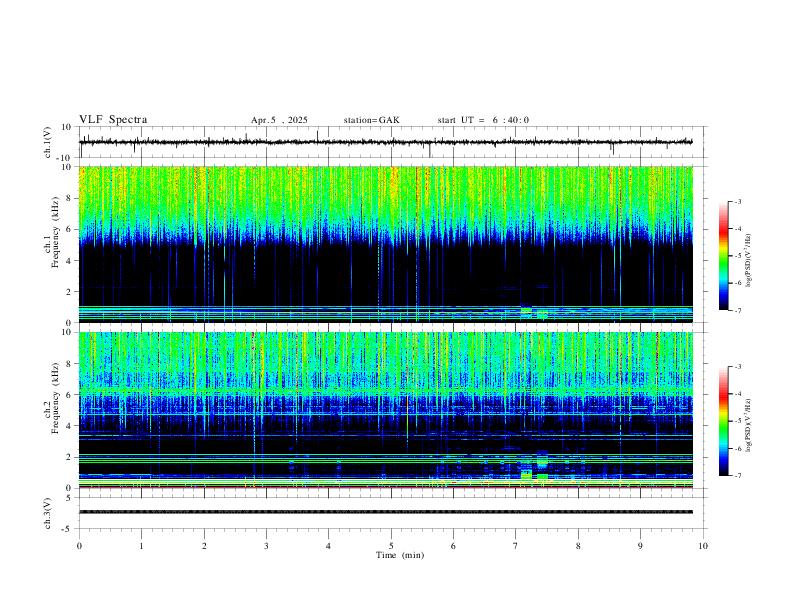
Task: Click the "-6" tick on ch.2 color bar
Action: [737, 448]
